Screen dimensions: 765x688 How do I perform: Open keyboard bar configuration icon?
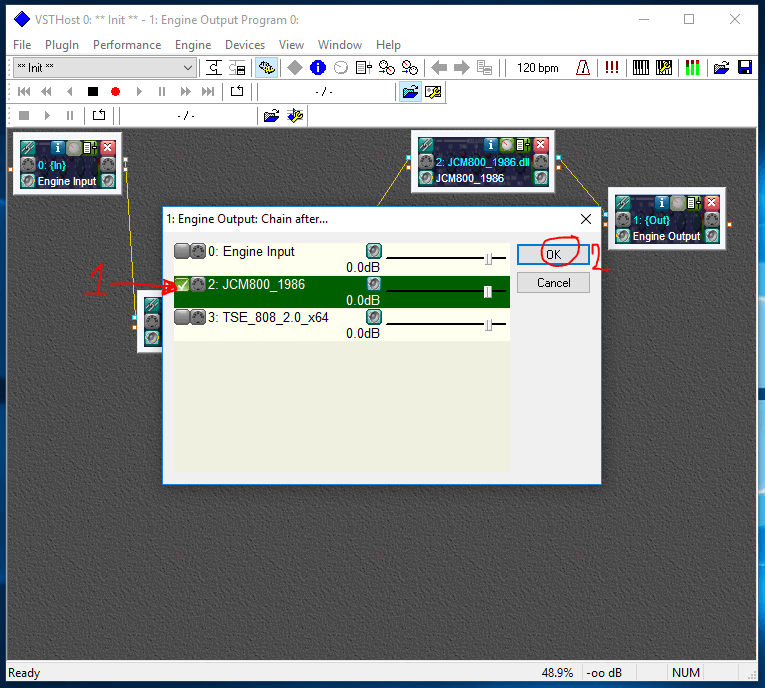tap(664, 68)
